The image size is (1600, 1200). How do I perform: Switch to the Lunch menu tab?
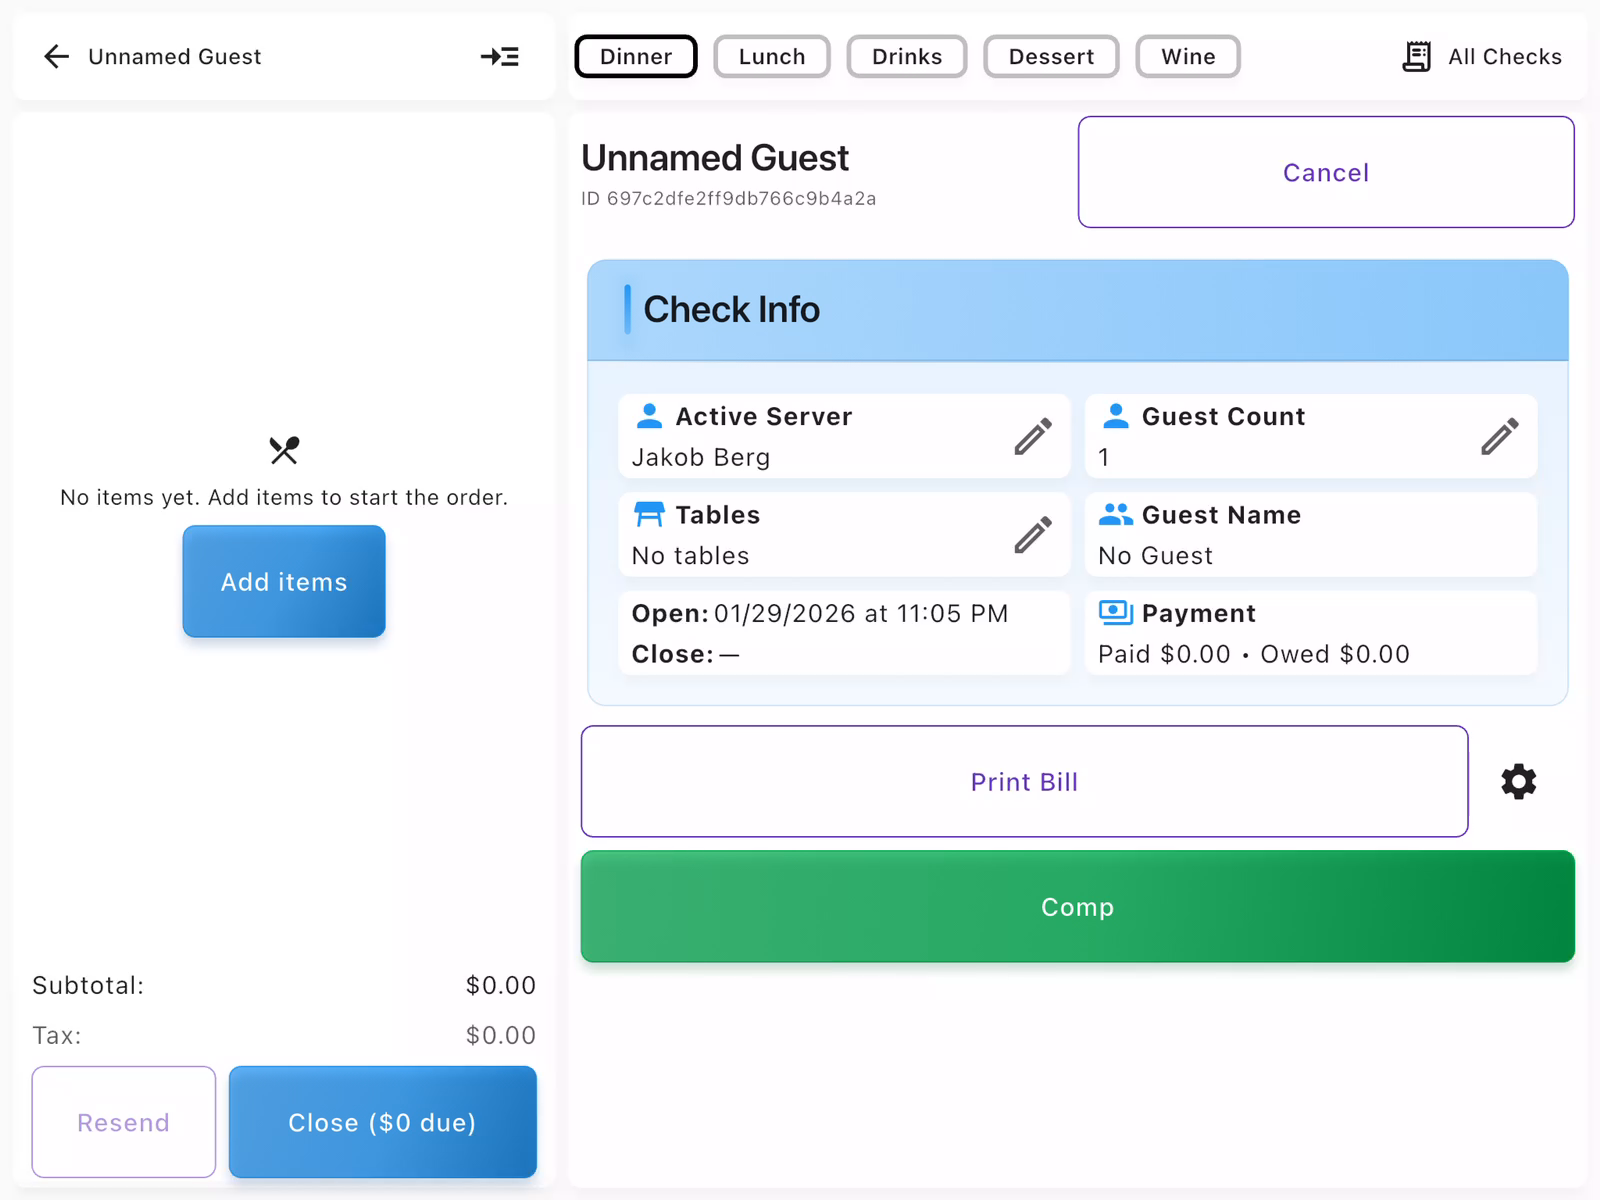[x=771, y=57]
